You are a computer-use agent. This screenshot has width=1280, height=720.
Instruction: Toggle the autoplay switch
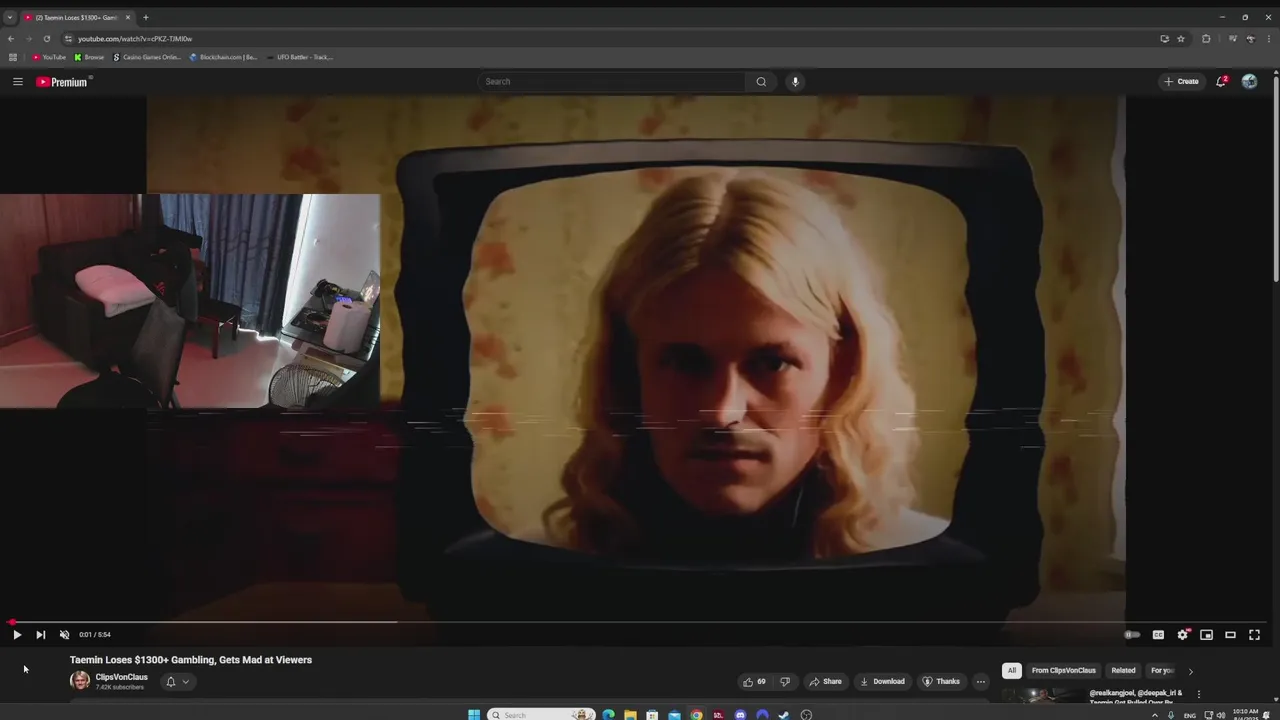click(x=1132, y=635)
